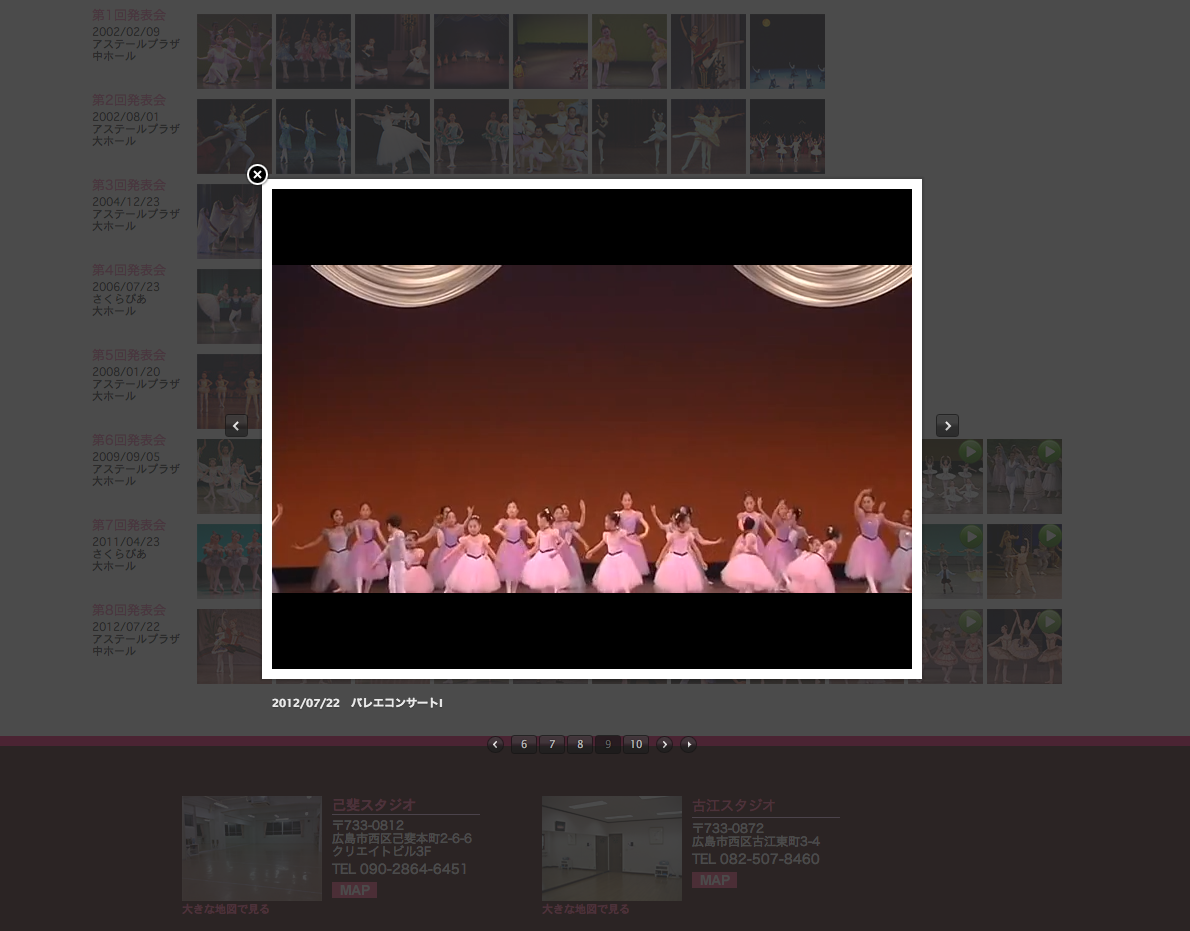Open the 第1回発表会 recital heading
Screen dimensions: 1190x931
pos(129,15)
